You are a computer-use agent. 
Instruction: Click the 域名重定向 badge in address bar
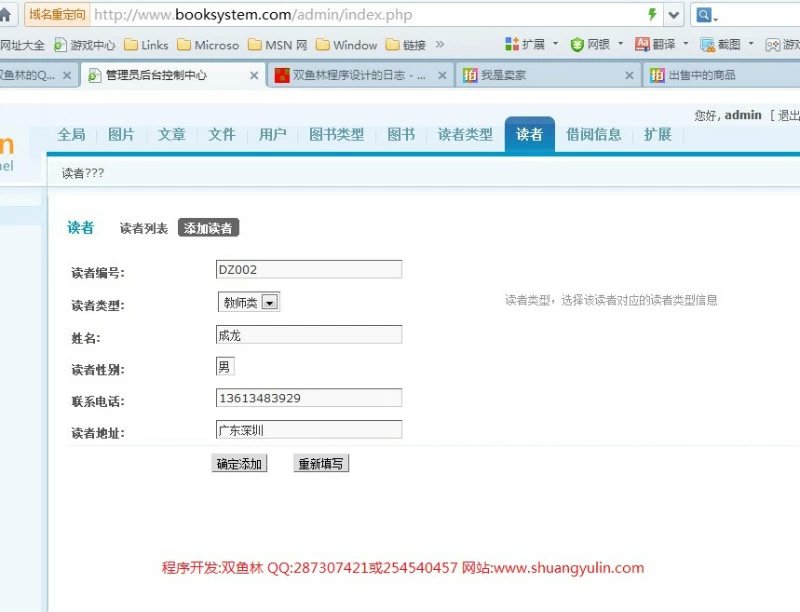(x=57, y=14)
